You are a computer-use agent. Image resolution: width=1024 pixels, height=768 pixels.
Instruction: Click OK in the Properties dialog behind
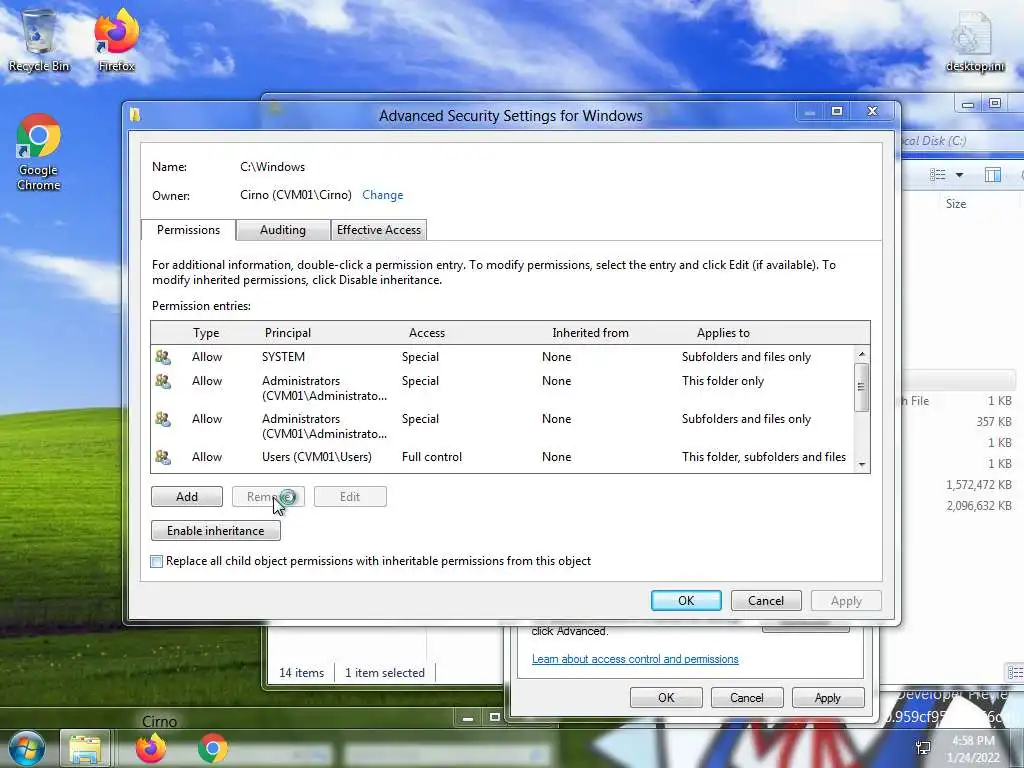click(x=666, y=697)
